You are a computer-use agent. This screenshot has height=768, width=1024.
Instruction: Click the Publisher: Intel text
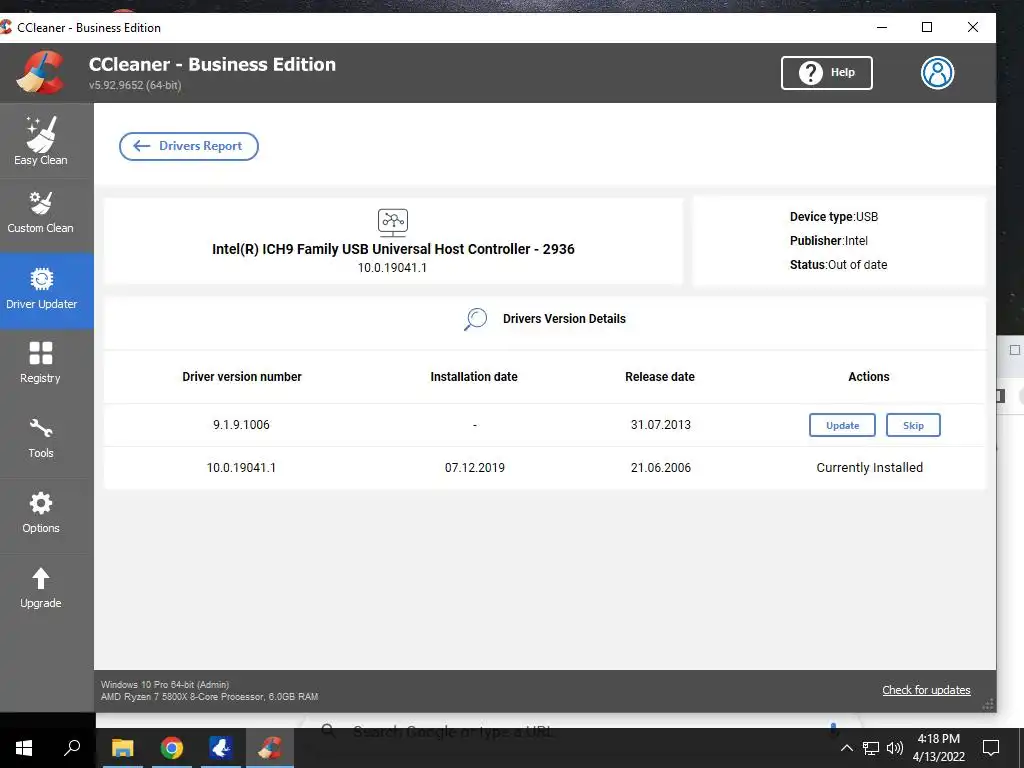(828, 240)
